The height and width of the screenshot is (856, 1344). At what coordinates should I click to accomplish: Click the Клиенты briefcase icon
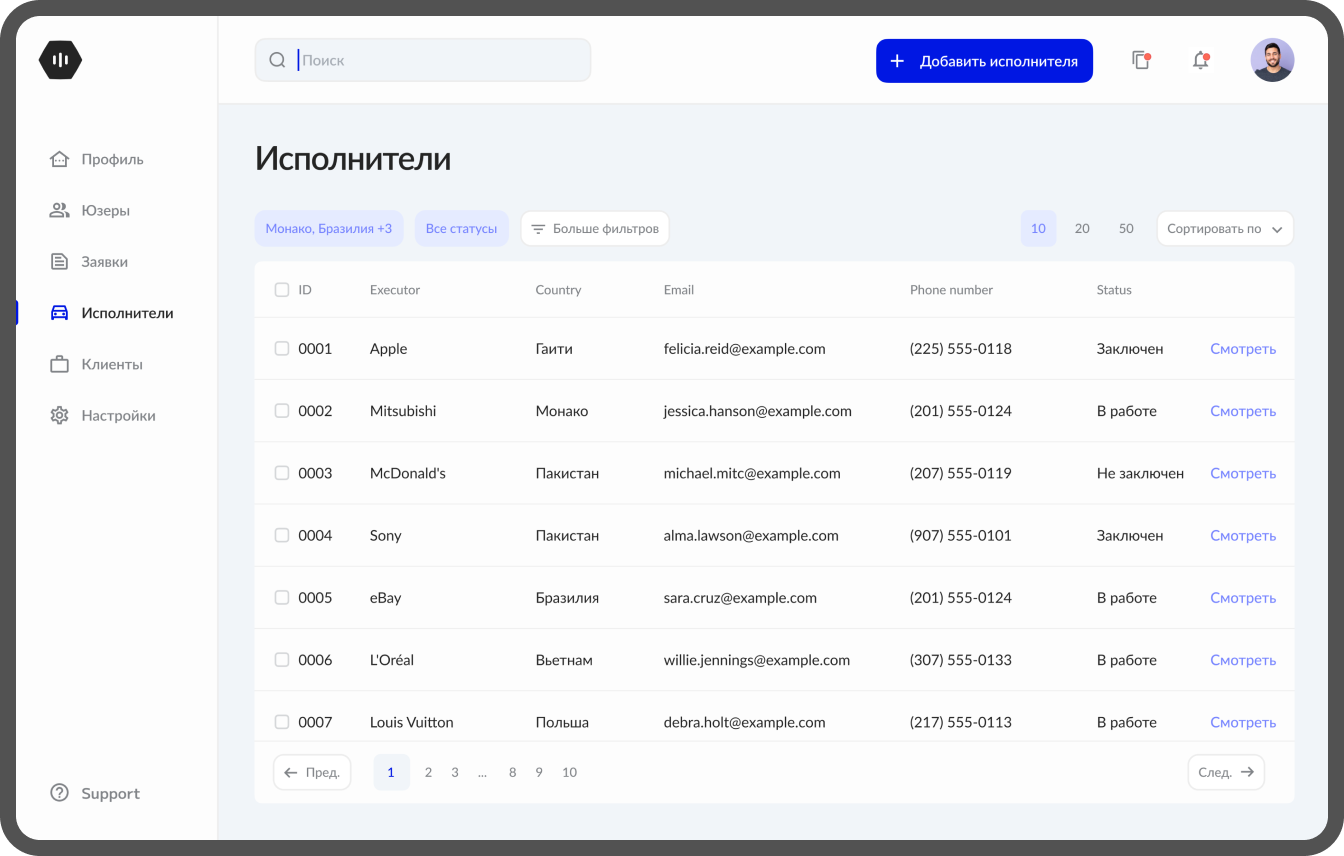pyautogui.click(x=60, y=365)
